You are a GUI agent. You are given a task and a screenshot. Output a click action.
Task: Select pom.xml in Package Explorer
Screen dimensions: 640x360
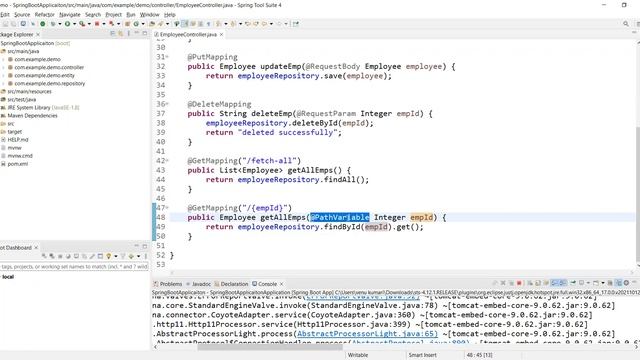(18, 164)
